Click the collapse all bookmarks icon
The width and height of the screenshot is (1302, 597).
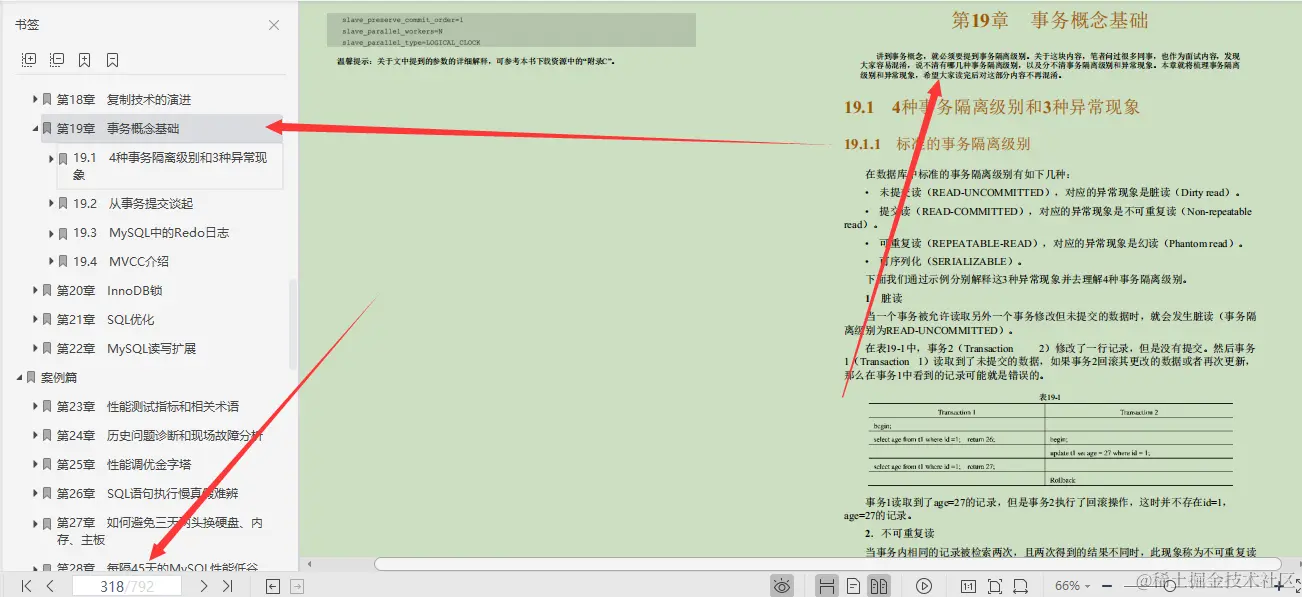click(57, 60)
